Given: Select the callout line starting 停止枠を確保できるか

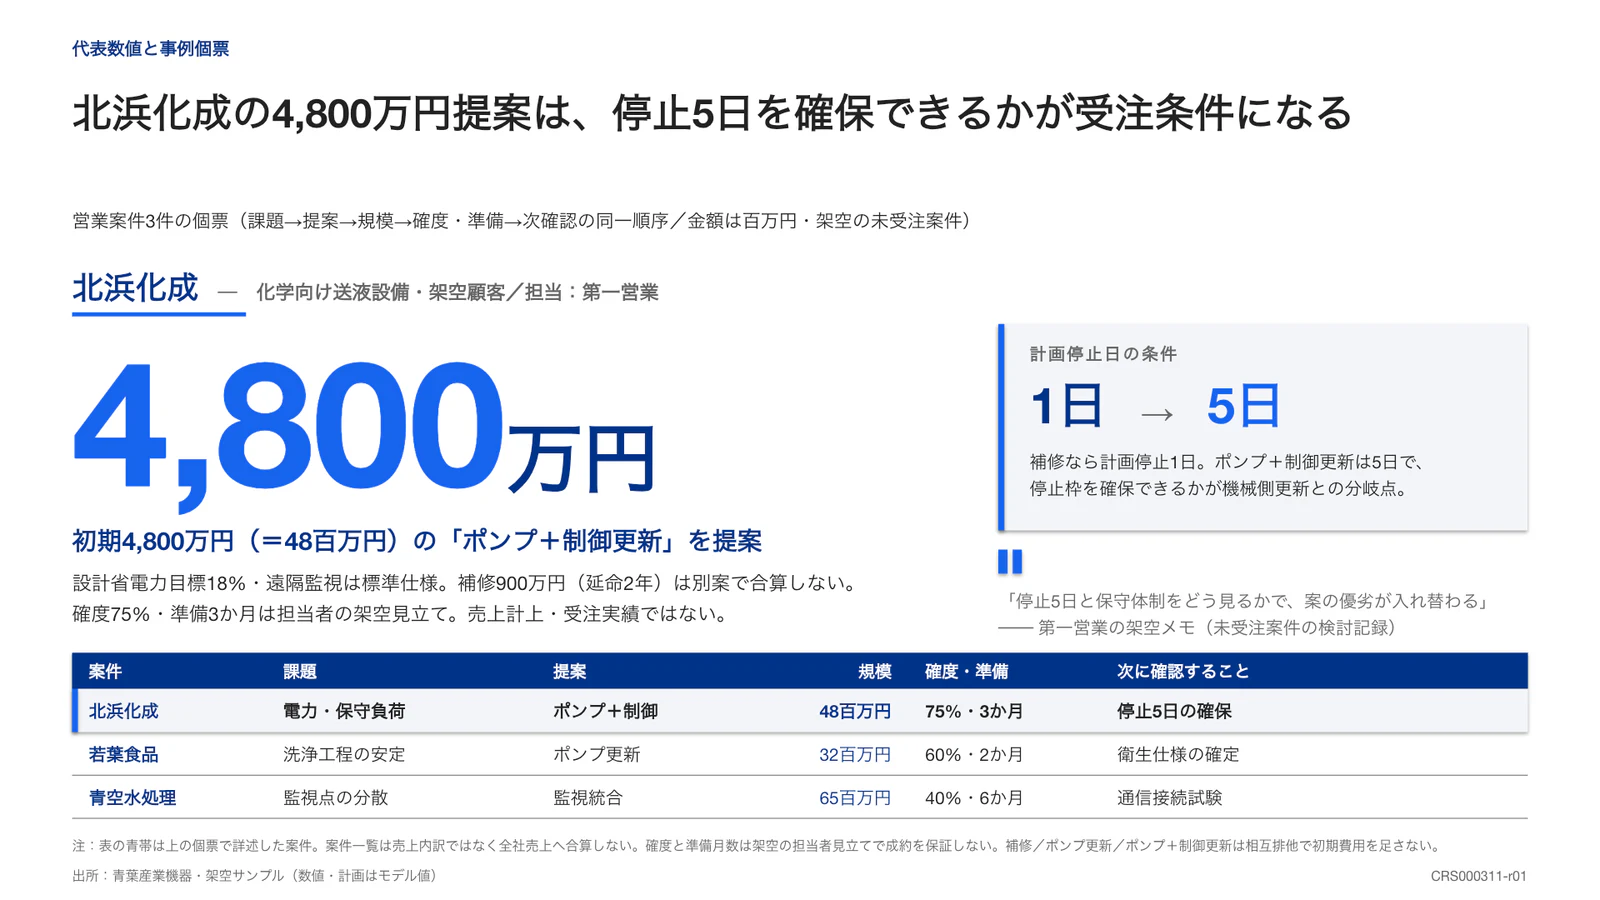Looking at the screenshot, I should (x=1220, y=489).
